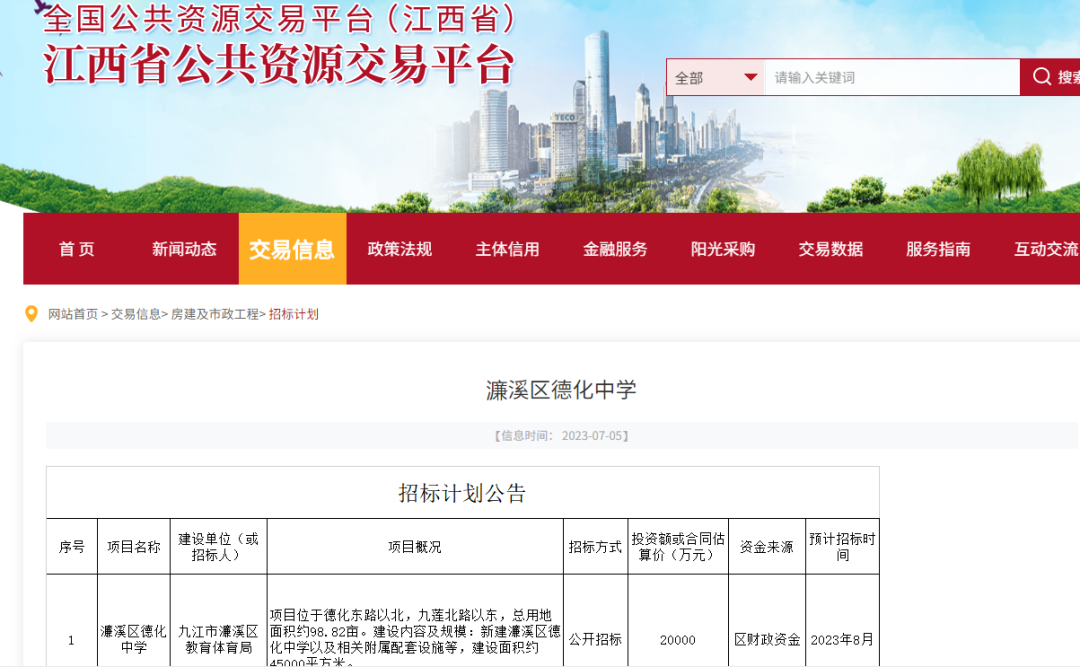Focus the 请输入关键词 search field
The image size is (1080, 667).
coord(893,77)
